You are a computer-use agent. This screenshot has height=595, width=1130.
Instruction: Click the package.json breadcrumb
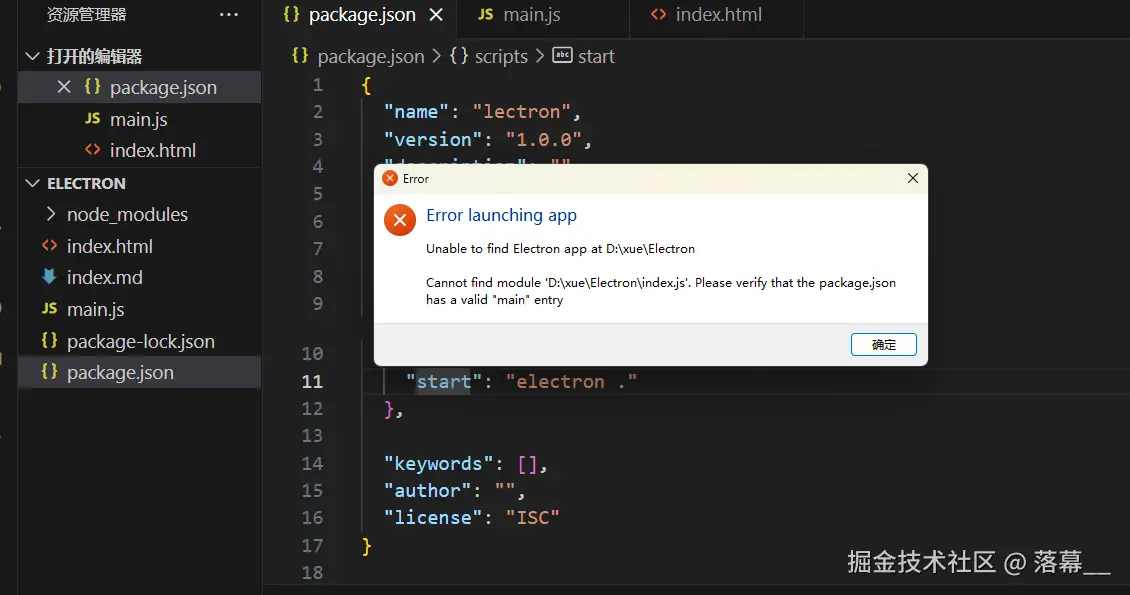(370, 56)
